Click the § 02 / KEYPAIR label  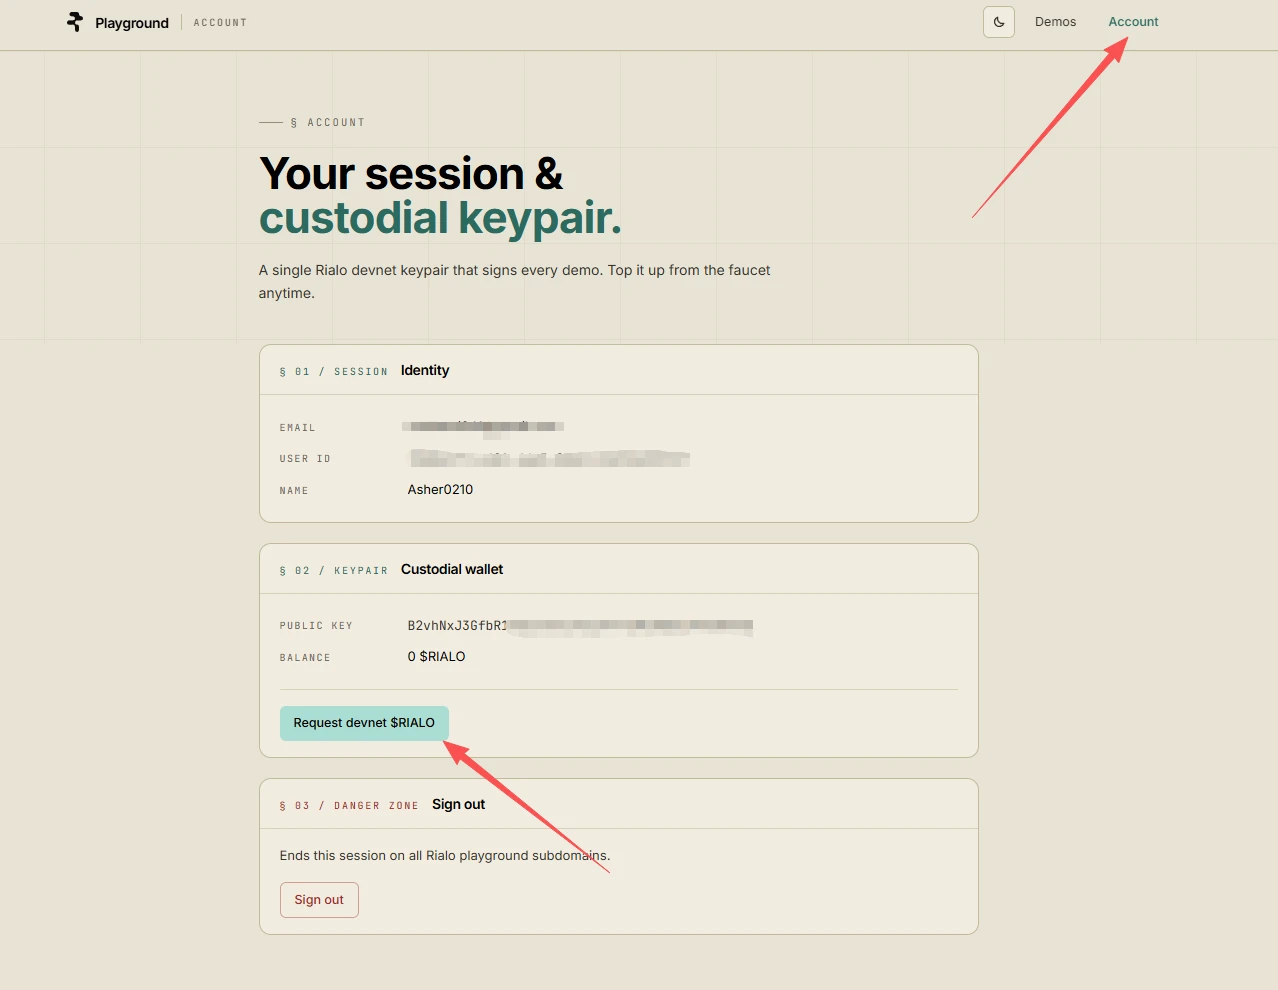334,571
